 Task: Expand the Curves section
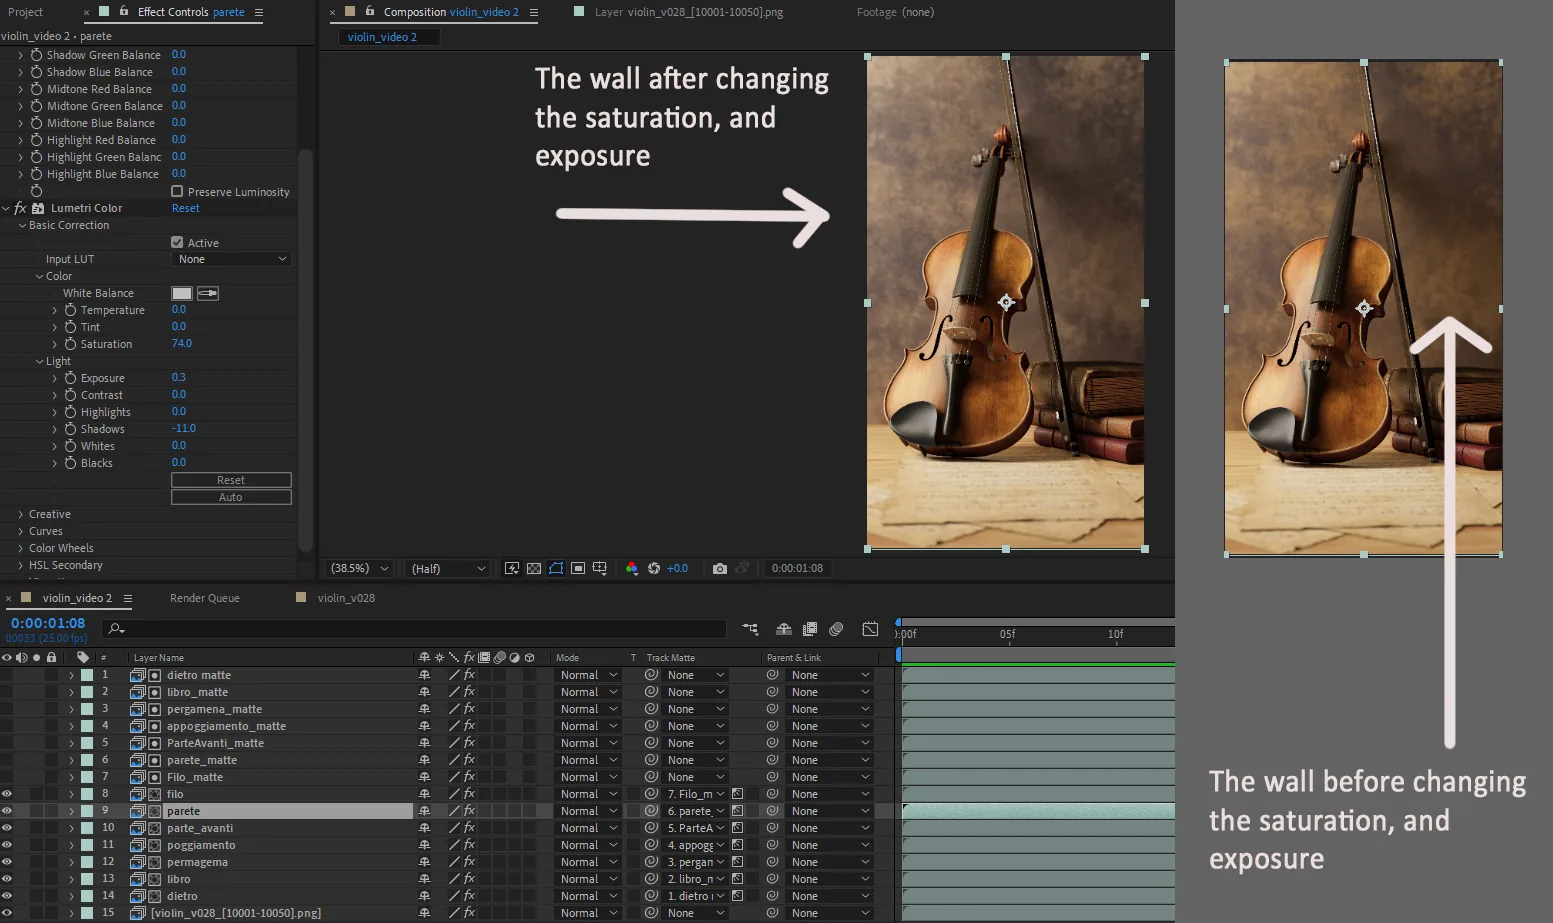point(21,531)
